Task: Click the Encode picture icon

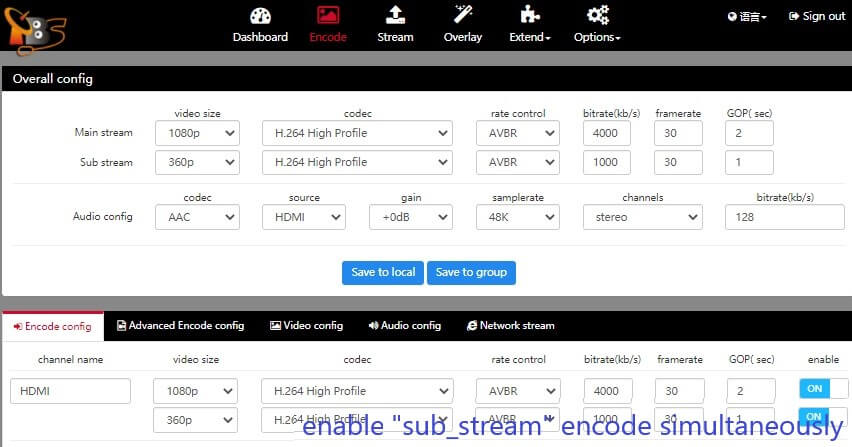Action: coord(328,16)
